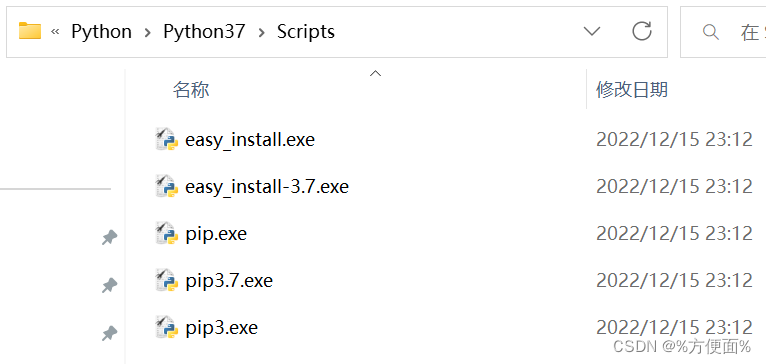Image resolution: width=766 pixels, height=364 pixels.
Task: Refresh the Scripts folder view
Action: [x=642, y=31]
